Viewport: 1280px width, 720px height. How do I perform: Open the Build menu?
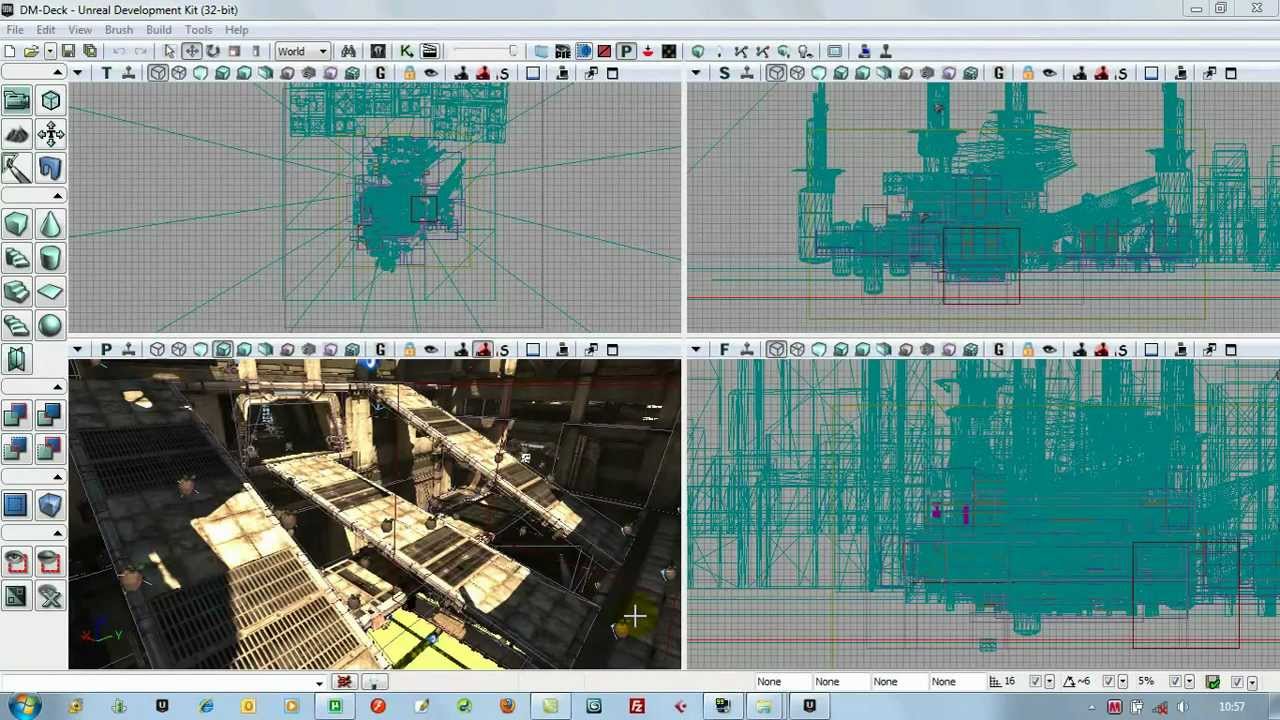[x=158, y=30]
